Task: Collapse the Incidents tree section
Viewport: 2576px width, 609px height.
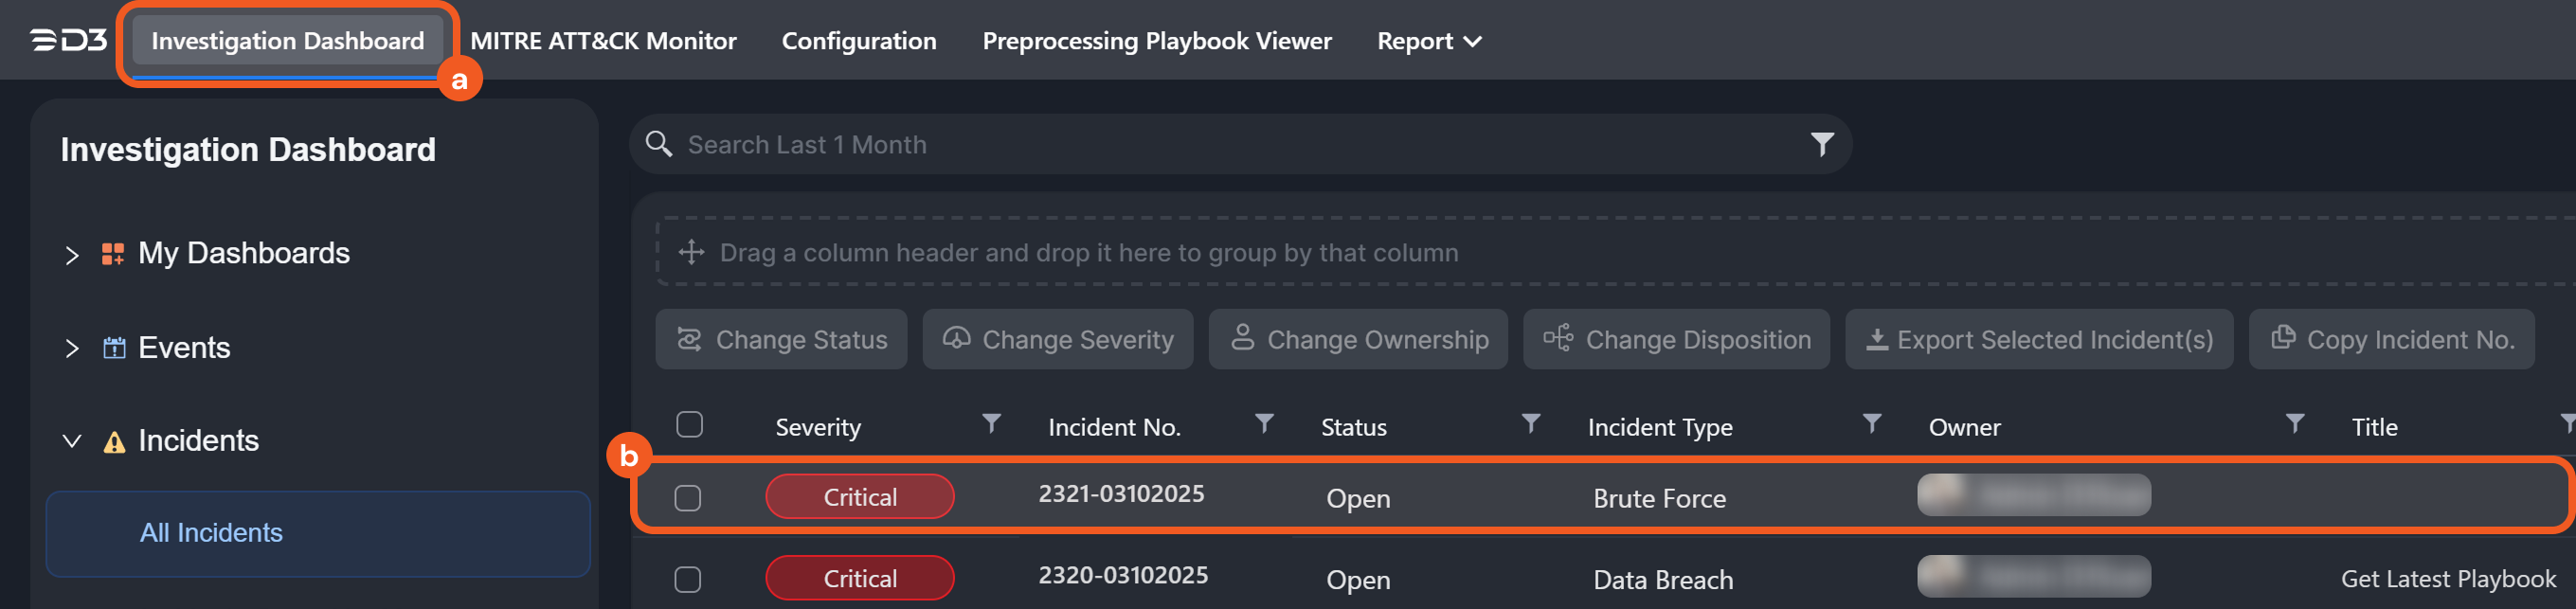Action: (x=72, y=441)
